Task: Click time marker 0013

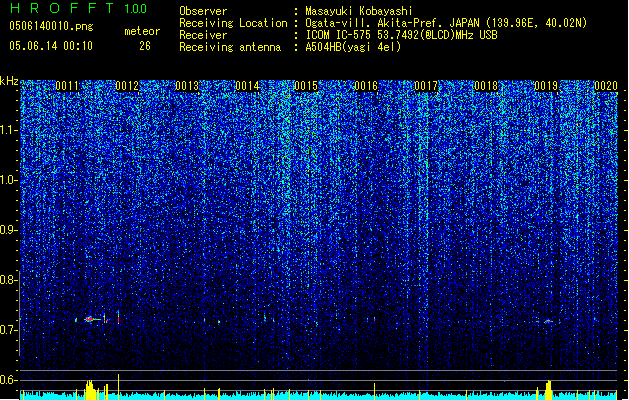Action: pyautogui.click(x=187, y=86)
